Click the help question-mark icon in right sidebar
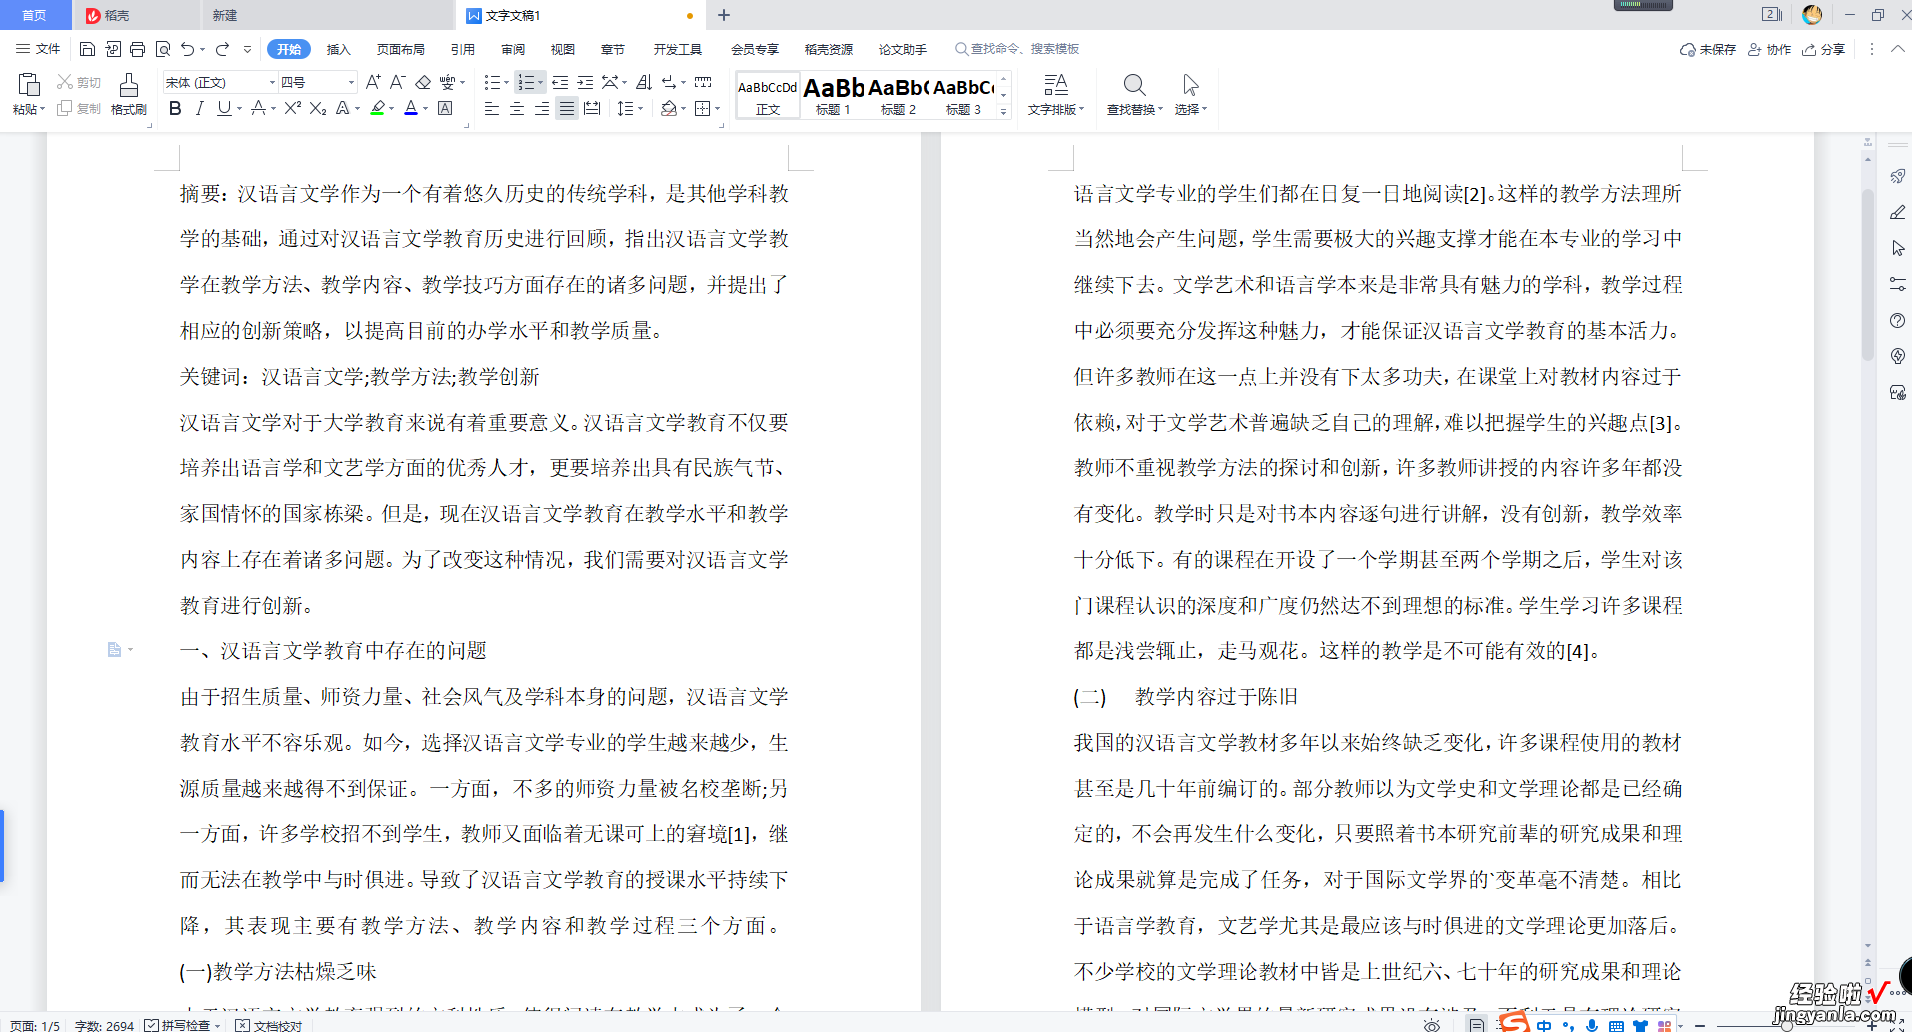Viewport: 1912px width, 1032px height. [1897, 320]
